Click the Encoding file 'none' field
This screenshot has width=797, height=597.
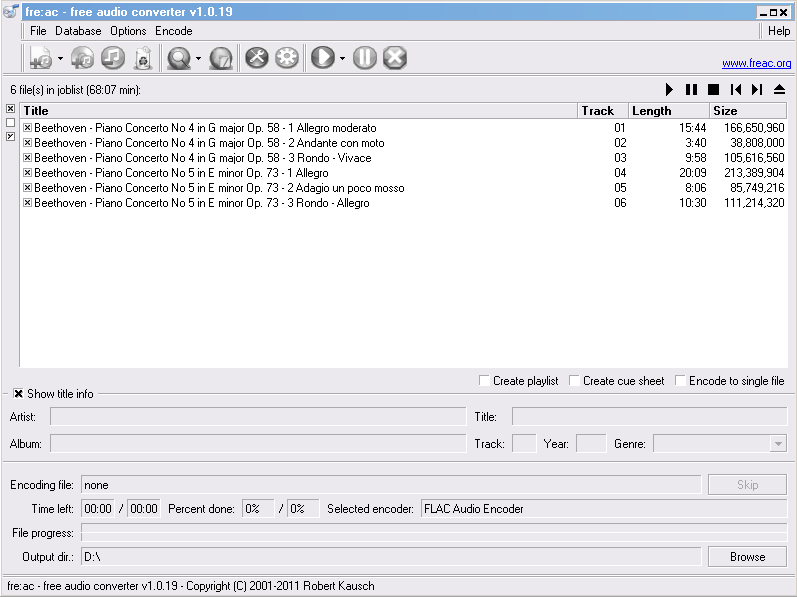391,485
